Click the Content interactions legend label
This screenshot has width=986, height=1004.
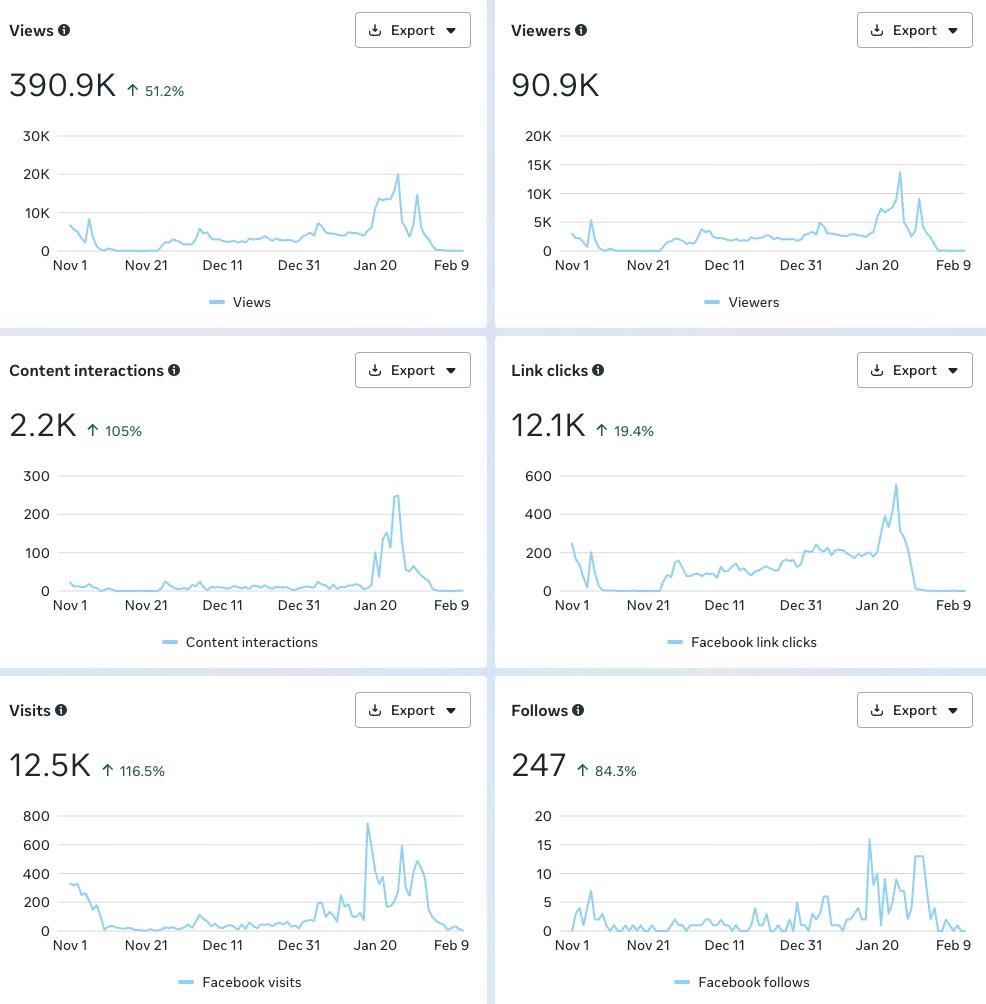pos(252,642)
